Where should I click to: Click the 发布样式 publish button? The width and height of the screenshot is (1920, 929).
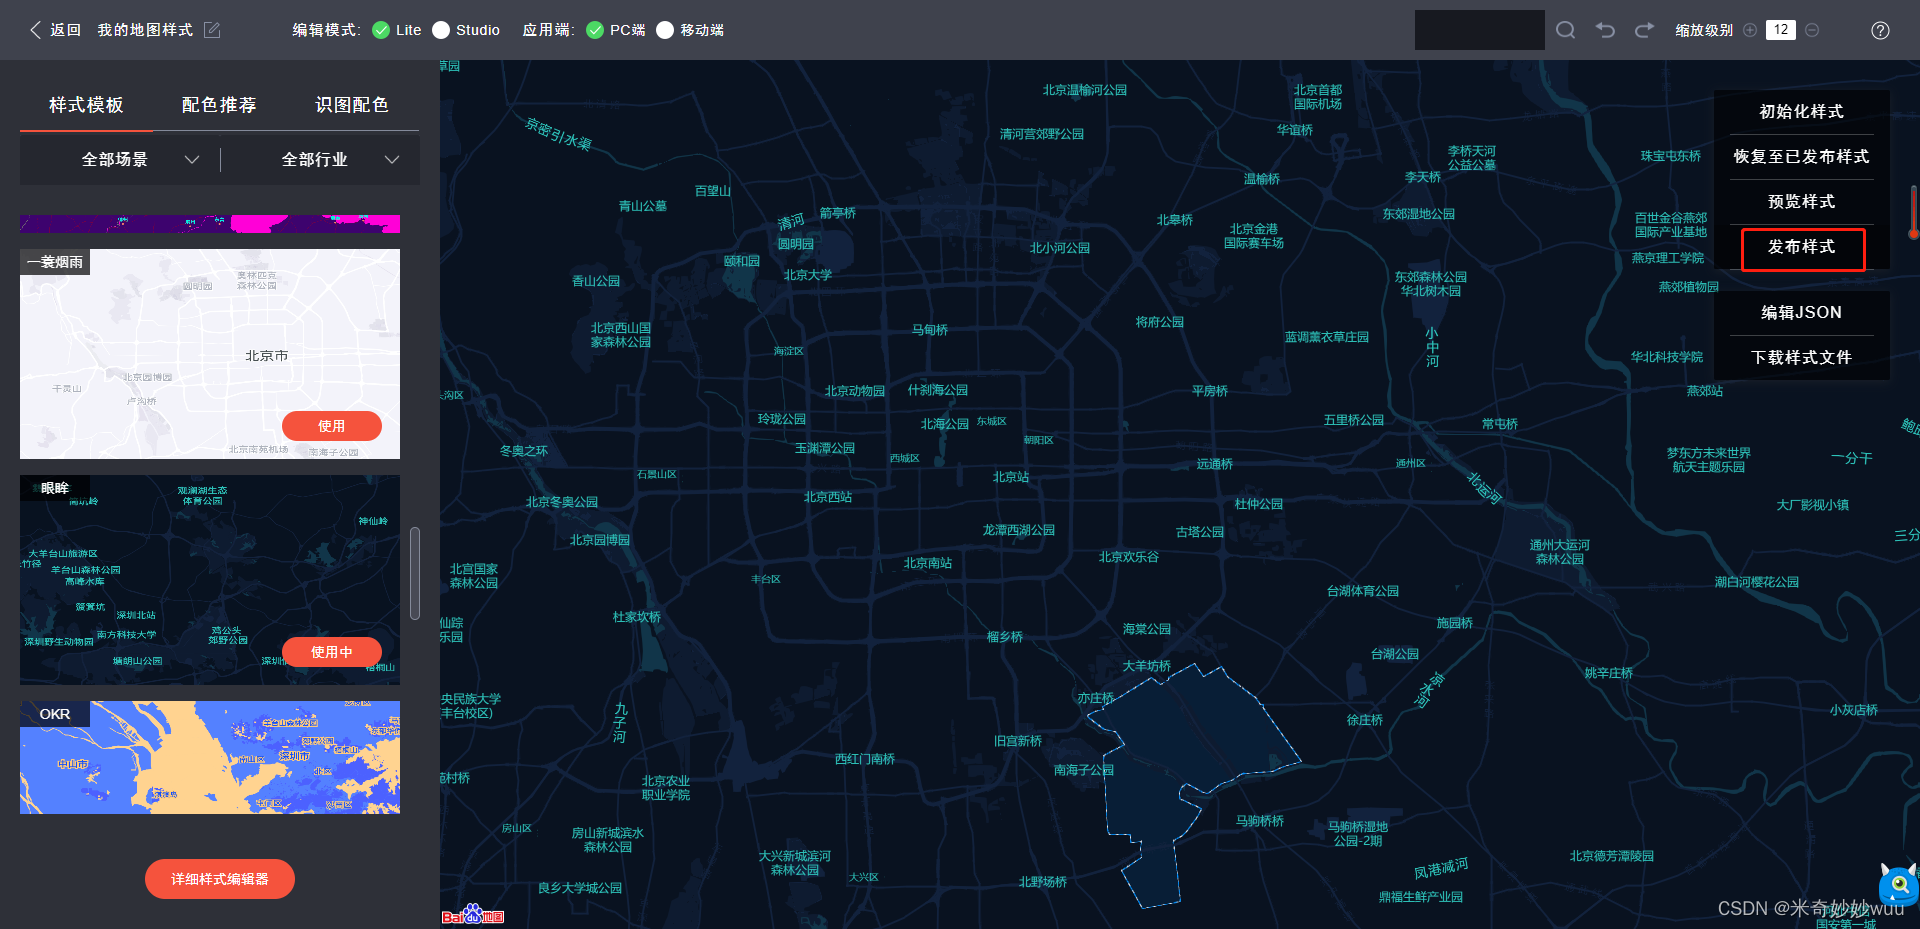click(x=1802, y=247)
